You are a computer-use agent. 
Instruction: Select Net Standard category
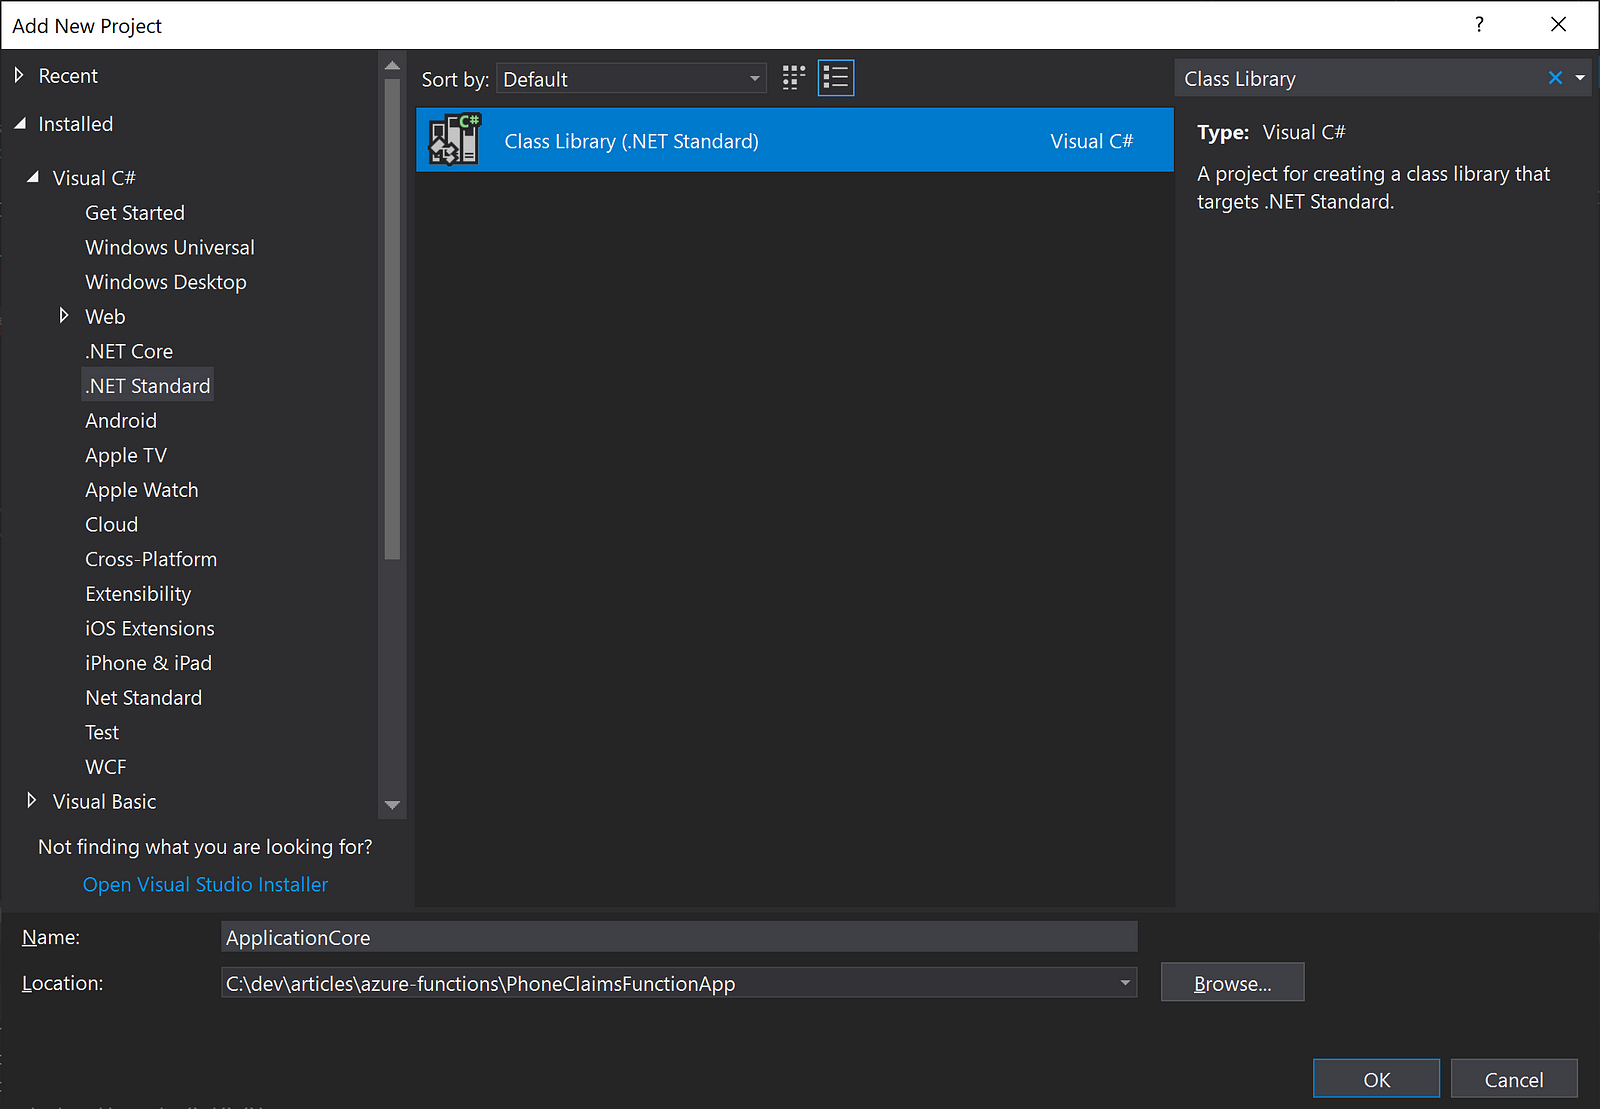click(x=144, y=698)
